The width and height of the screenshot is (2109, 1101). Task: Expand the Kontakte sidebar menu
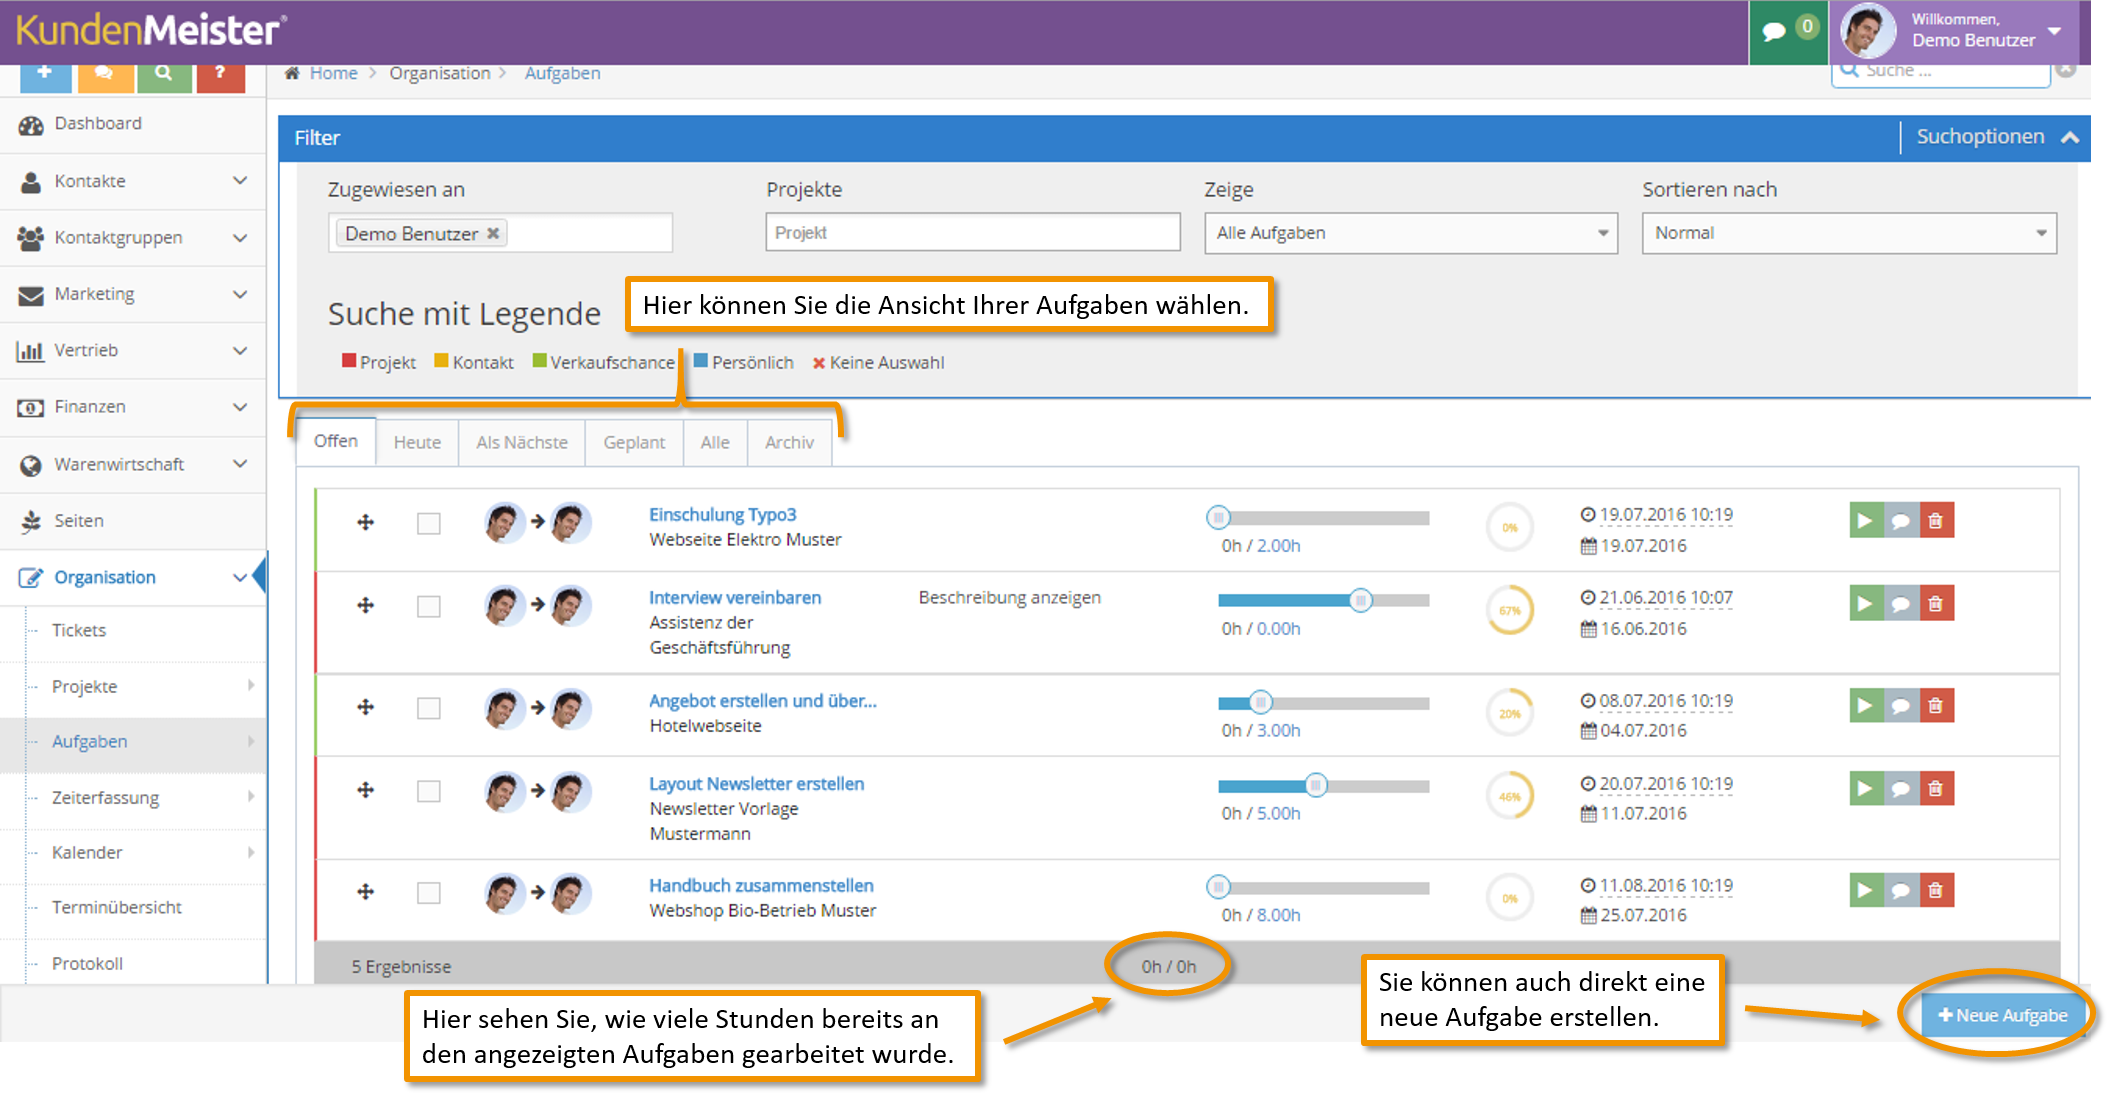(x=133, y=181)
